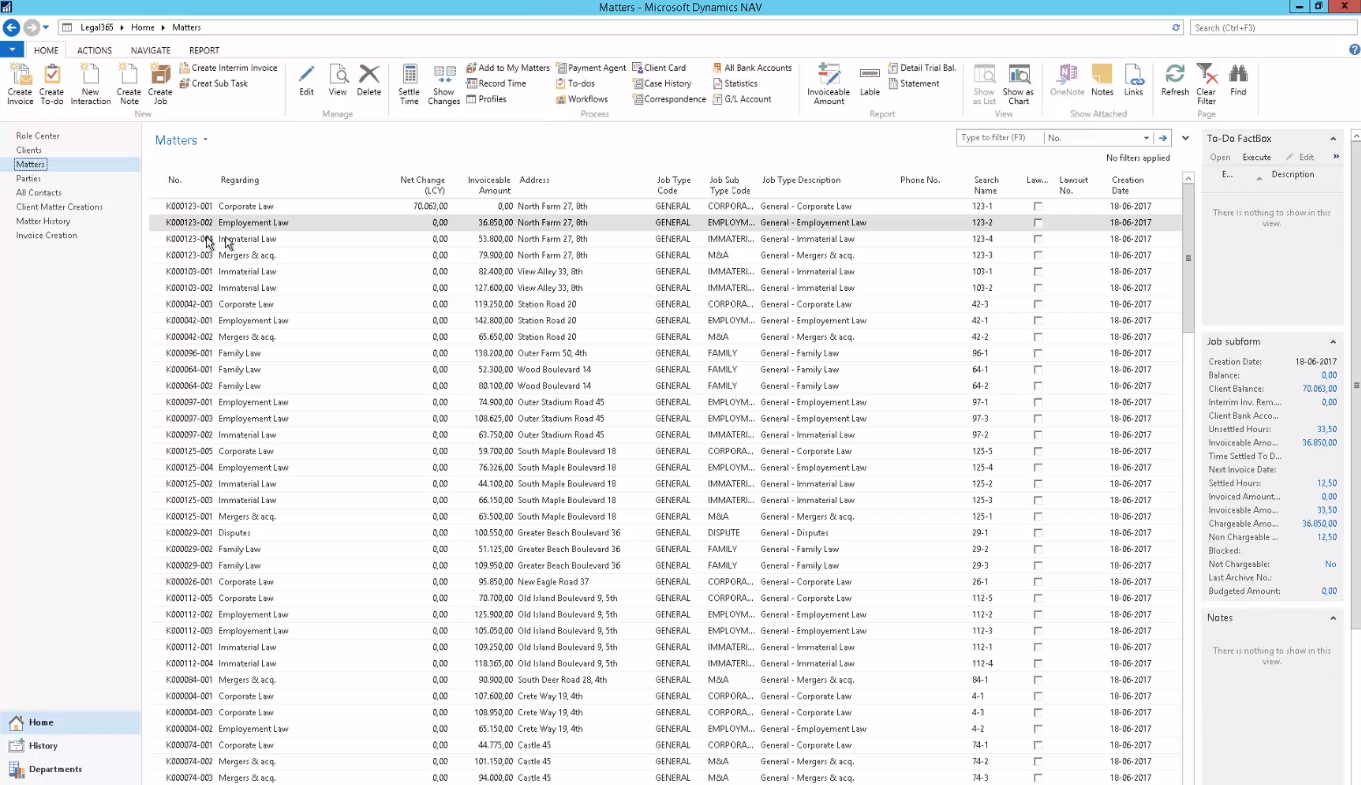Click the Find binoculars icon
This screenshot has width=1361, height=785.
tap(1238, 80)
